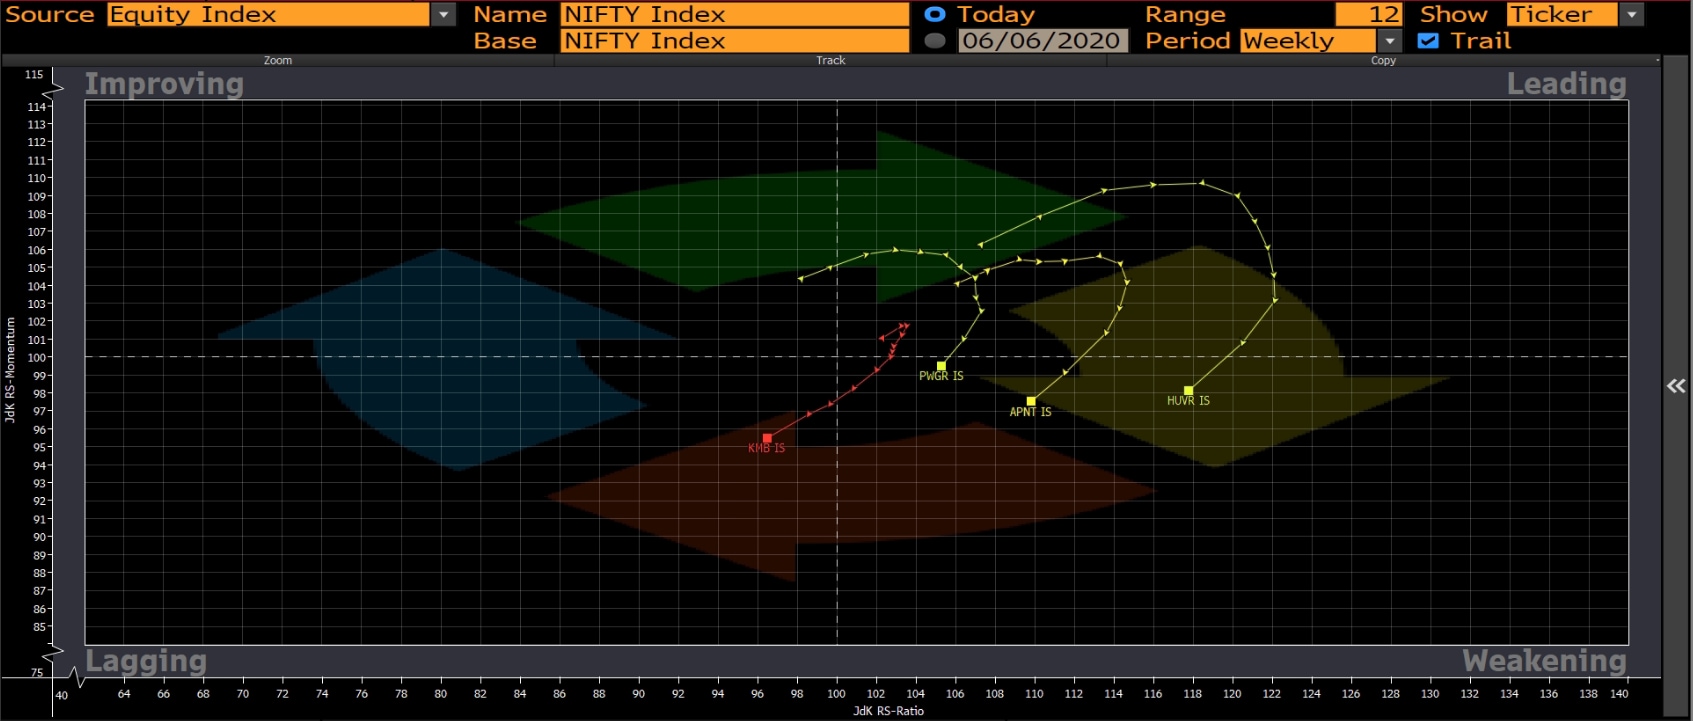This screenshot has height=721, width=1693.
Task: Uncheck the Trail checkbox
Action: pos(1428,41)
